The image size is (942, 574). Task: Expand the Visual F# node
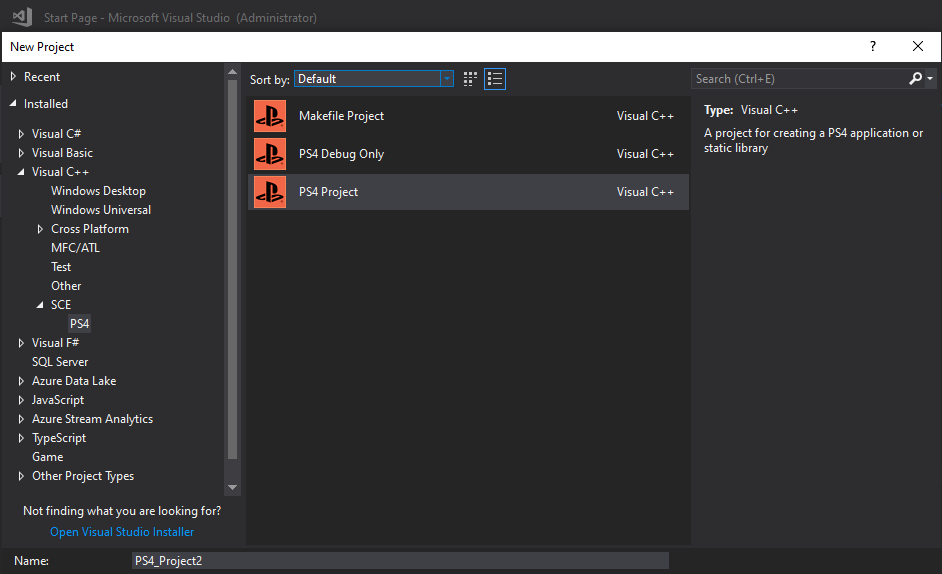[21, 343]
